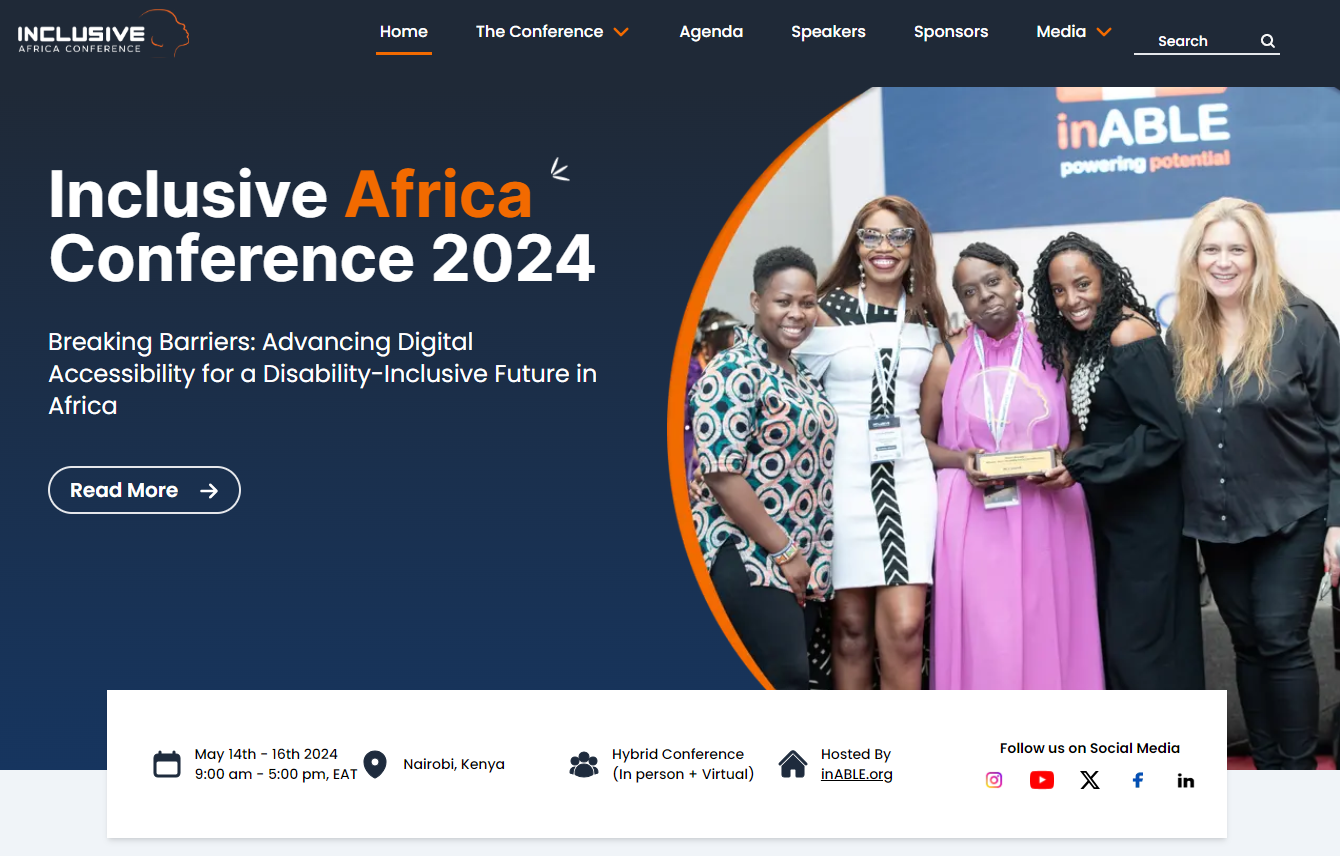This screenshot has height=856, width=1340.
Task: Click the Read More button
Action: [x=144, y=490]
